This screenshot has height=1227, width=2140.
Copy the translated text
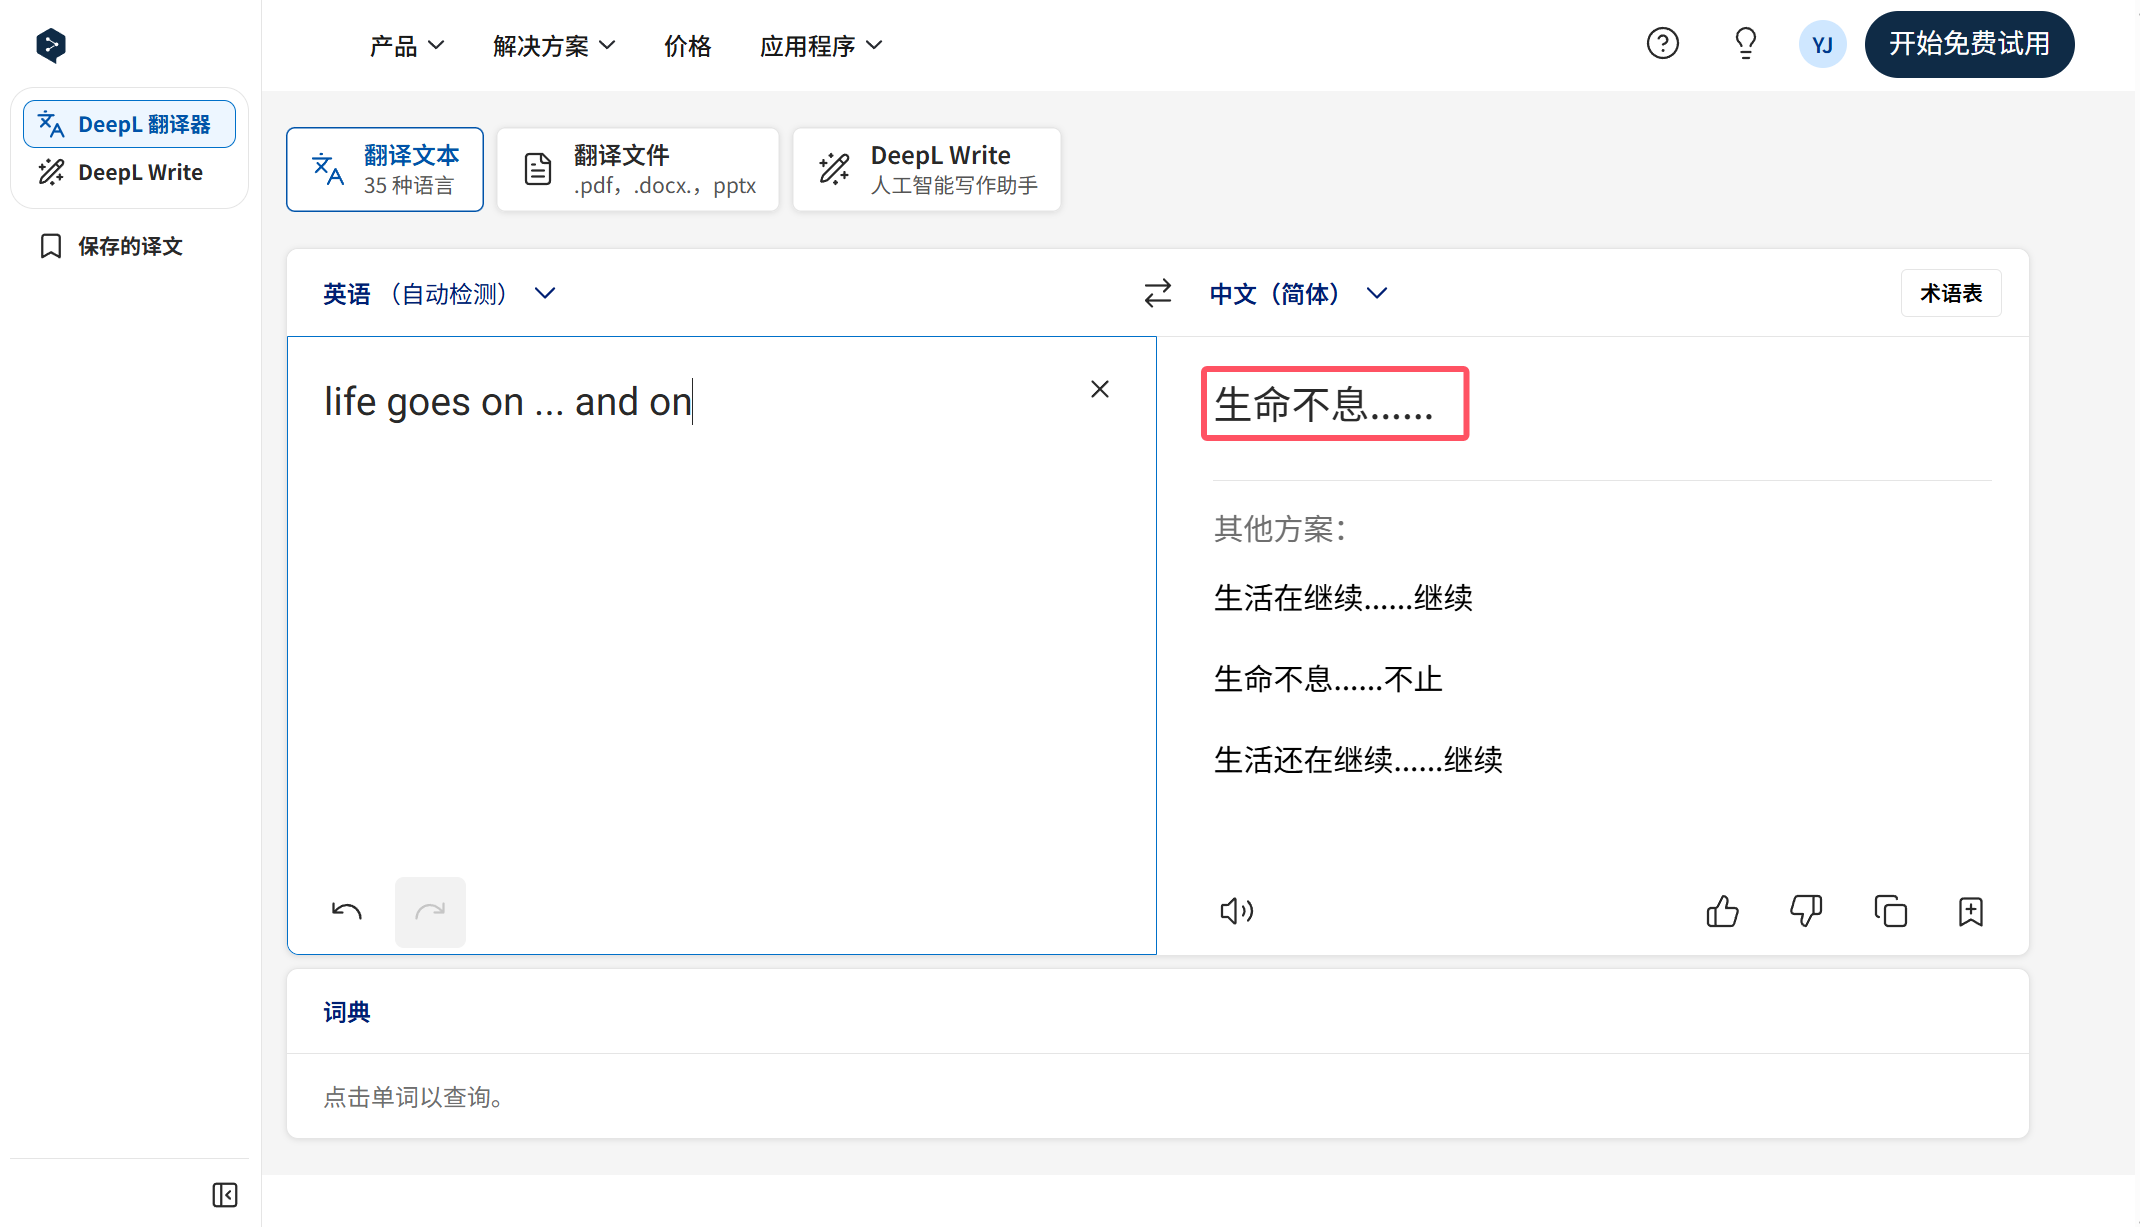click(1890, 911)
